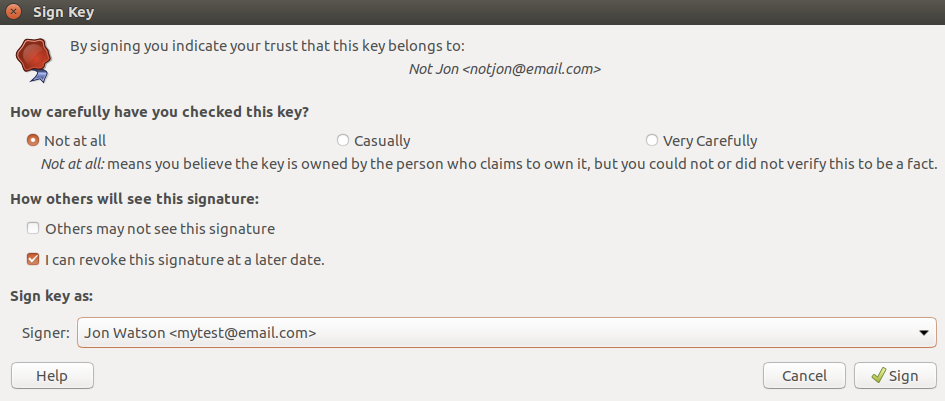Click the green checkmark on Sign button

[878, 375]
